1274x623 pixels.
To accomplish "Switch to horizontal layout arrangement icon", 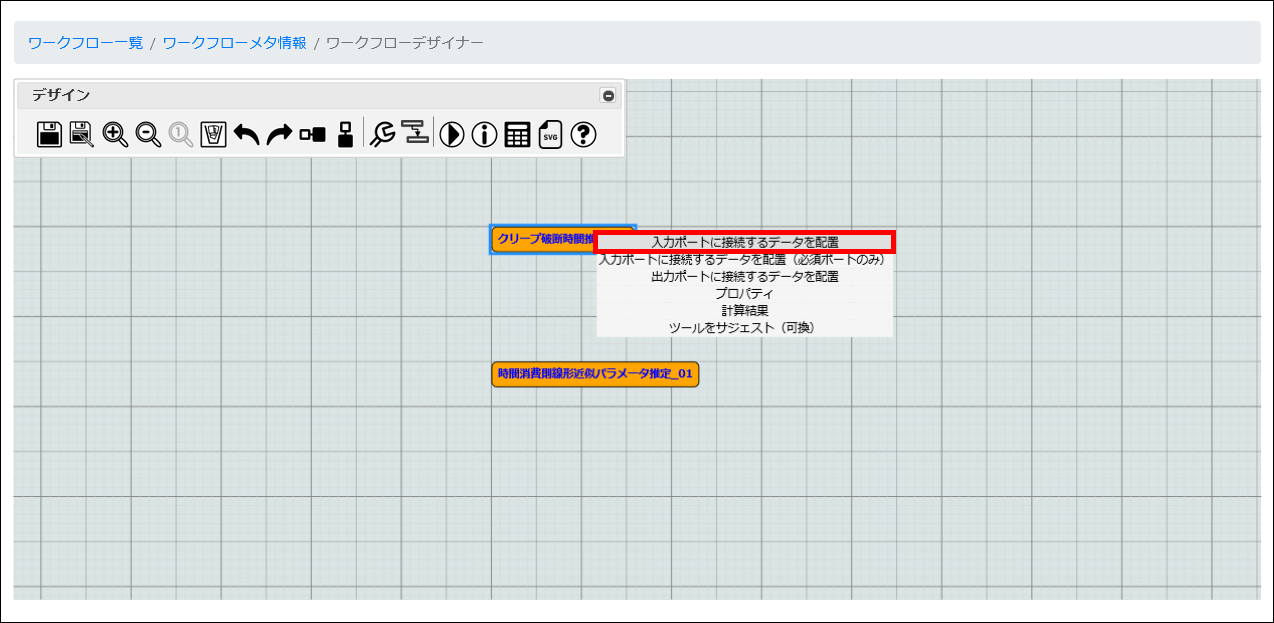I will pyautogui.click(x=312, y=134).
